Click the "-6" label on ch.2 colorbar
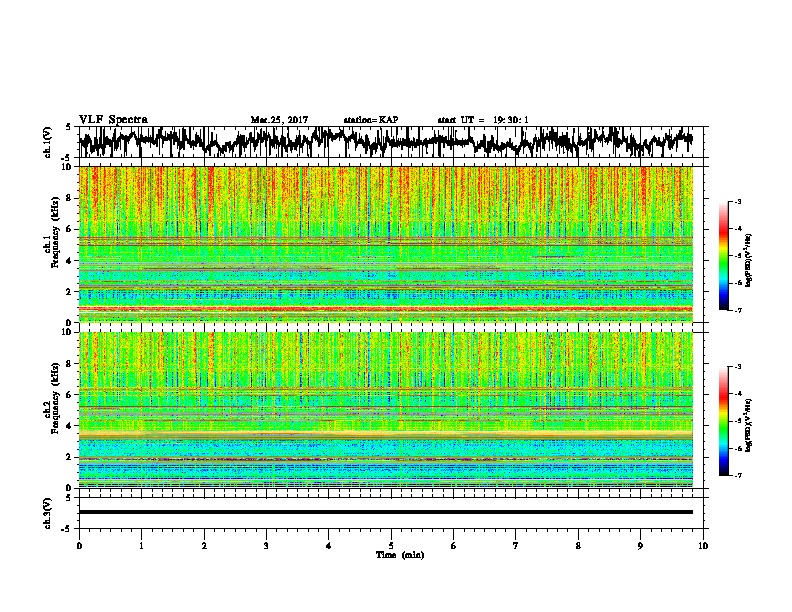792x612 pixels. [x=738, y=448]
